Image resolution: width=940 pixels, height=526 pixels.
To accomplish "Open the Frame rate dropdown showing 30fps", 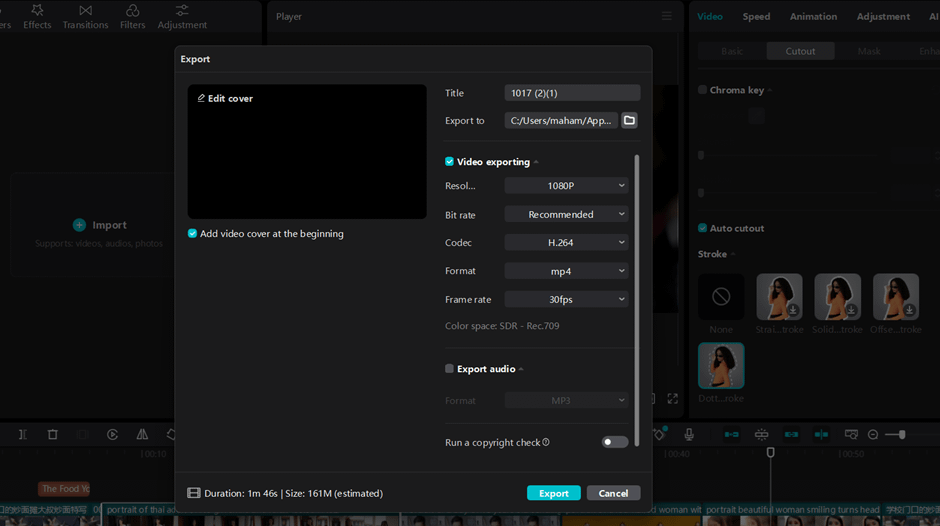I will tap(566, 299).
